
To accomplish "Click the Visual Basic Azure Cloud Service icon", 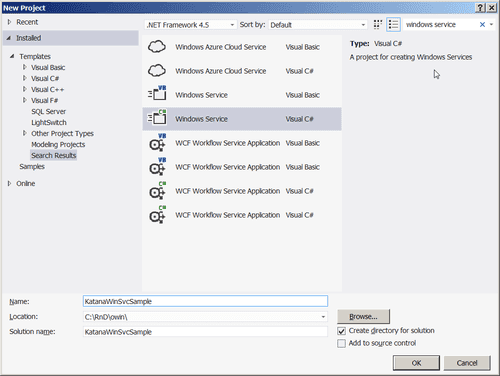I will [157, 47].
